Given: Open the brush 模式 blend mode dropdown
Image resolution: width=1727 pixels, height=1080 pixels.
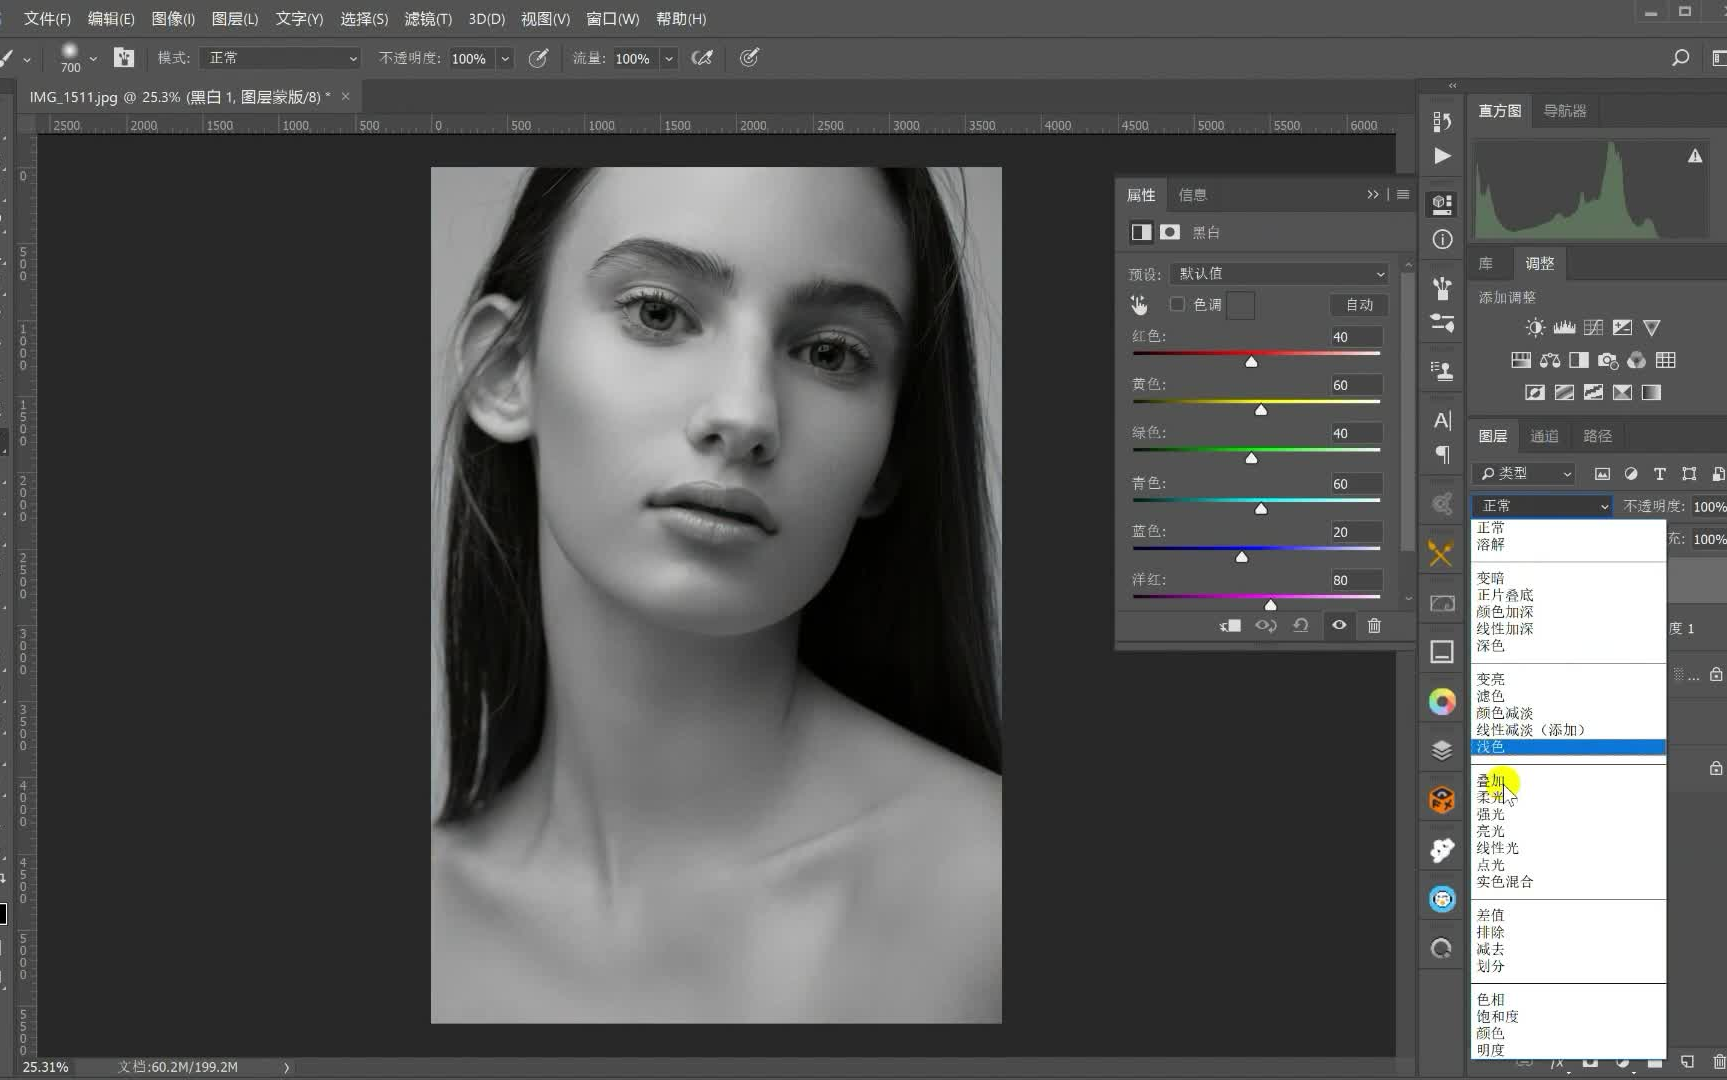Looking at the screenshot, I should point(280,58).
